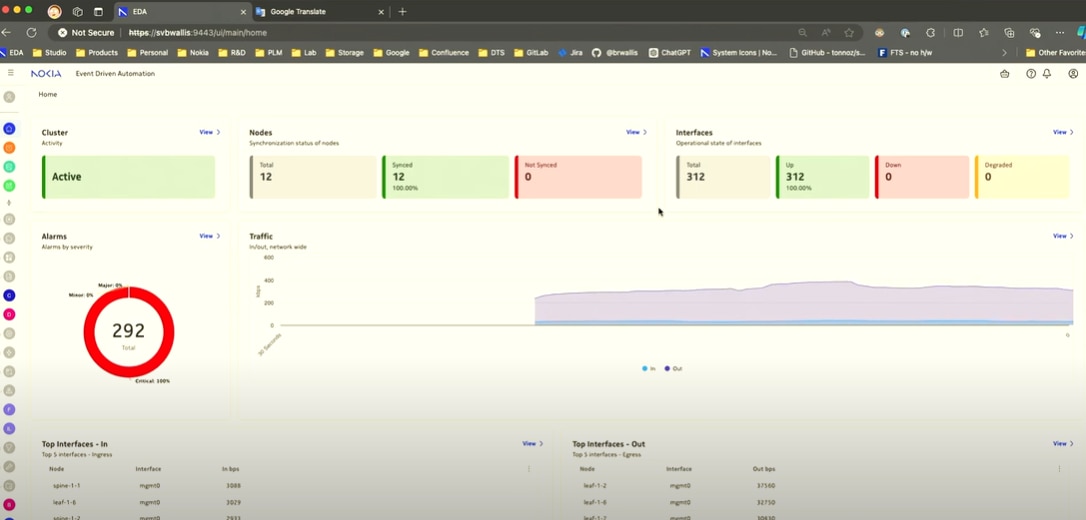1086x520 pixels.
Task: Add this page to favorites with the star
Action: [848, 33]
